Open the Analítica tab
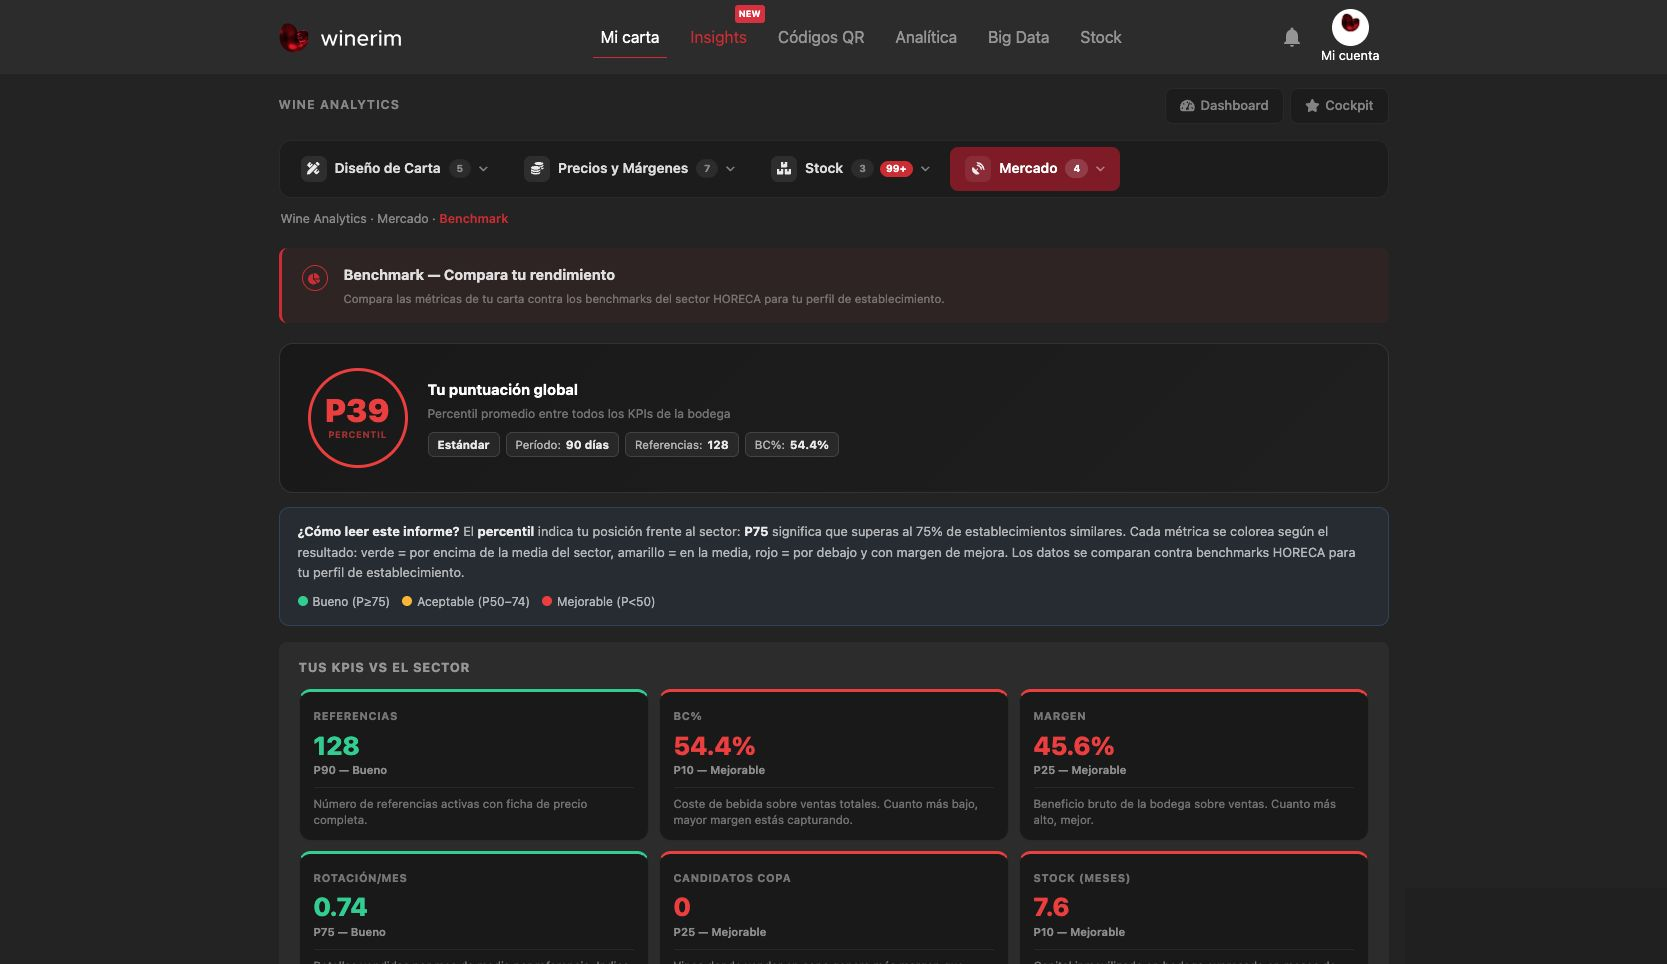1667x964 pixels. coord(926,37)
